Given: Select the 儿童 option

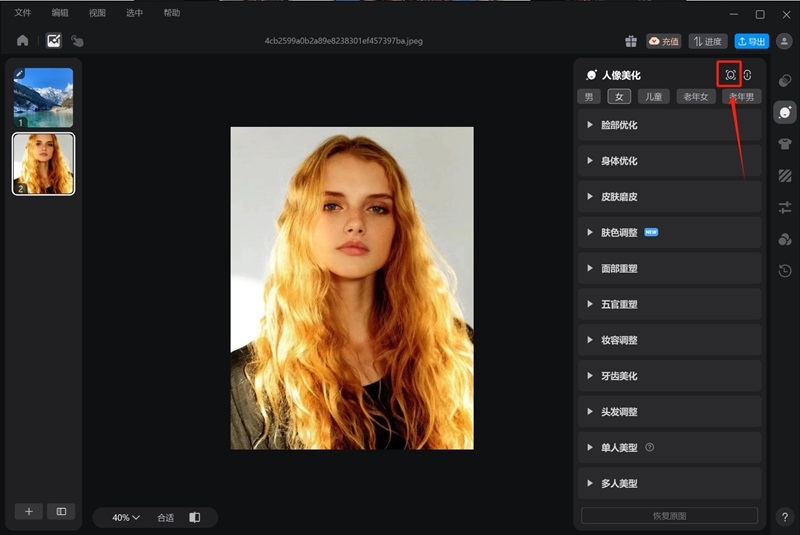Looking at the screenshot, I should [x=654, y=97].
